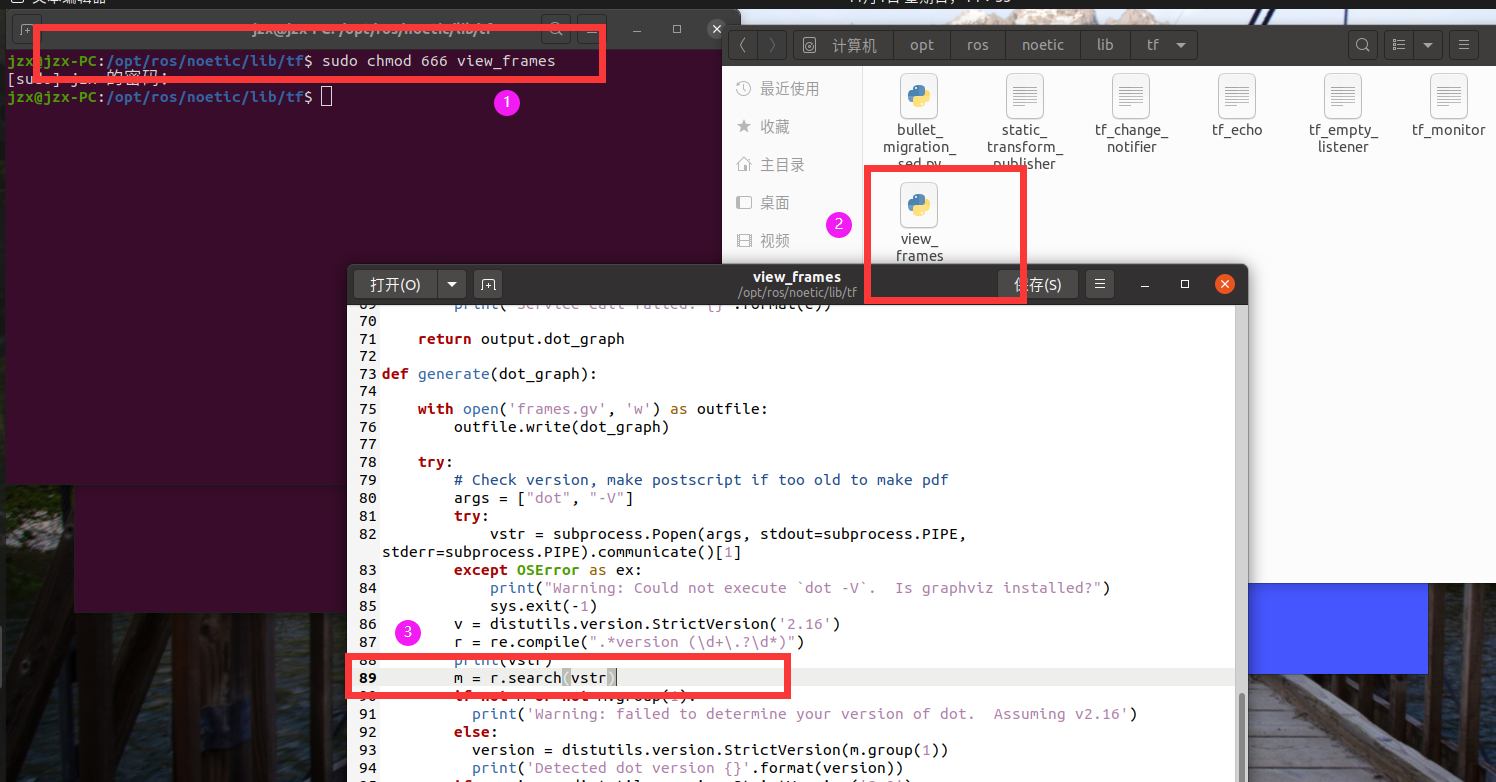Click the terminal's search icon
Image resolution: width=1496 pixels, height=782 pixels.
[556, 29]
